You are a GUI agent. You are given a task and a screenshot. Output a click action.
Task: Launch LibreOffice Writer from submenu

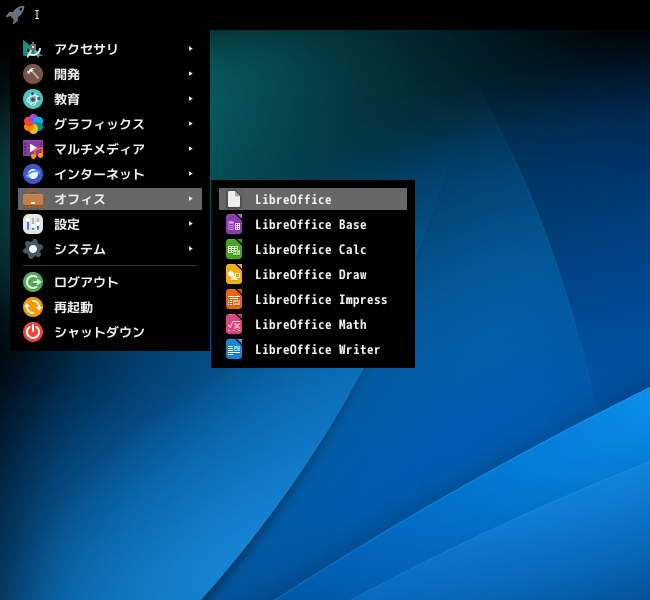coord(313,349)
